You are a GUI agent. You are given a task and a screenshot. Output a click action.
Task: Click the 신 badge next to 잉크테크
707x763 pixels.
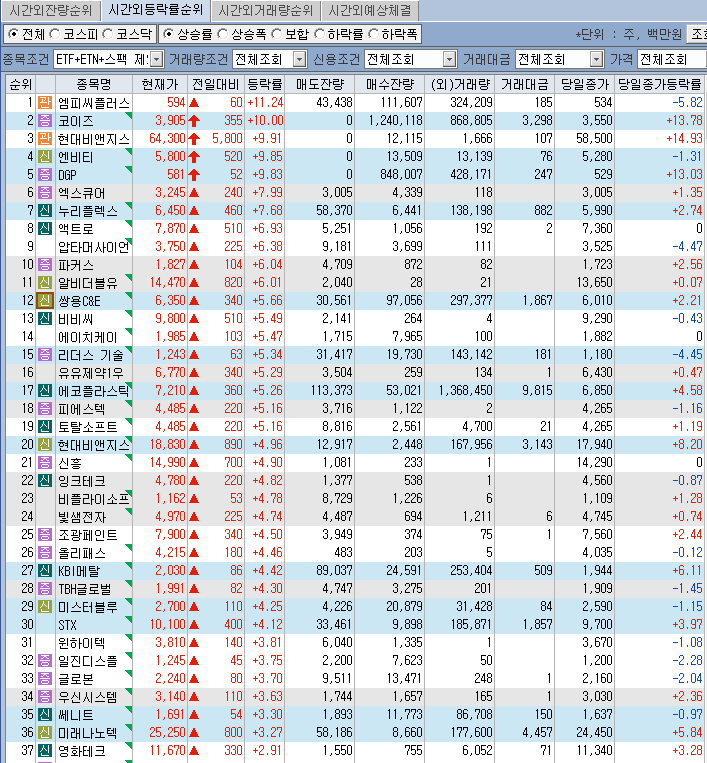(x=45, y=481)
